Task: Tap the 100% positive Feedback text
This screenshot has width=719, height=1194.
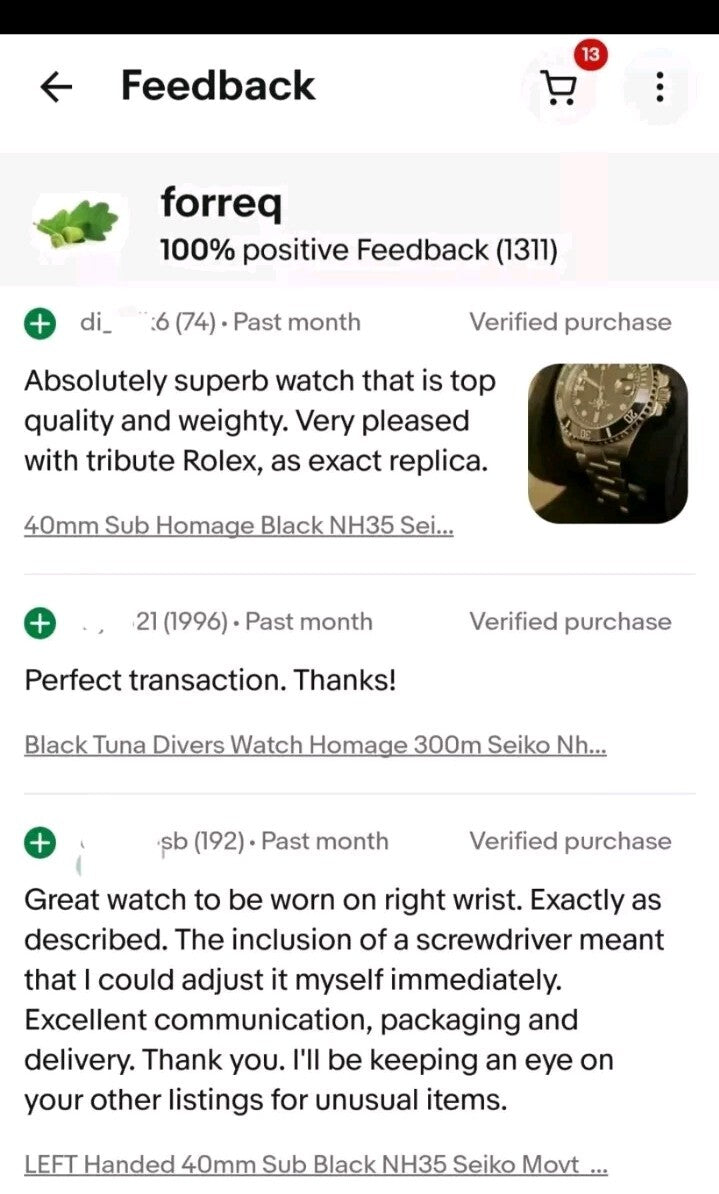Action: [x=358, y=249]
